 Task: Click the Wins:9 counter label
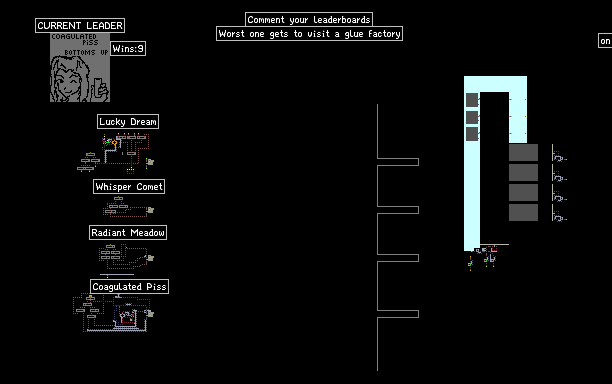(x=128, y=49)
